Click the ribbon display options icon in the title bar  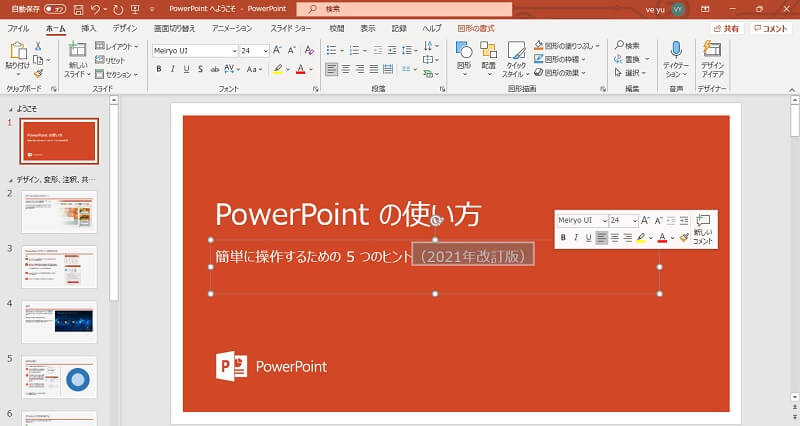click(x=705, y=9)
